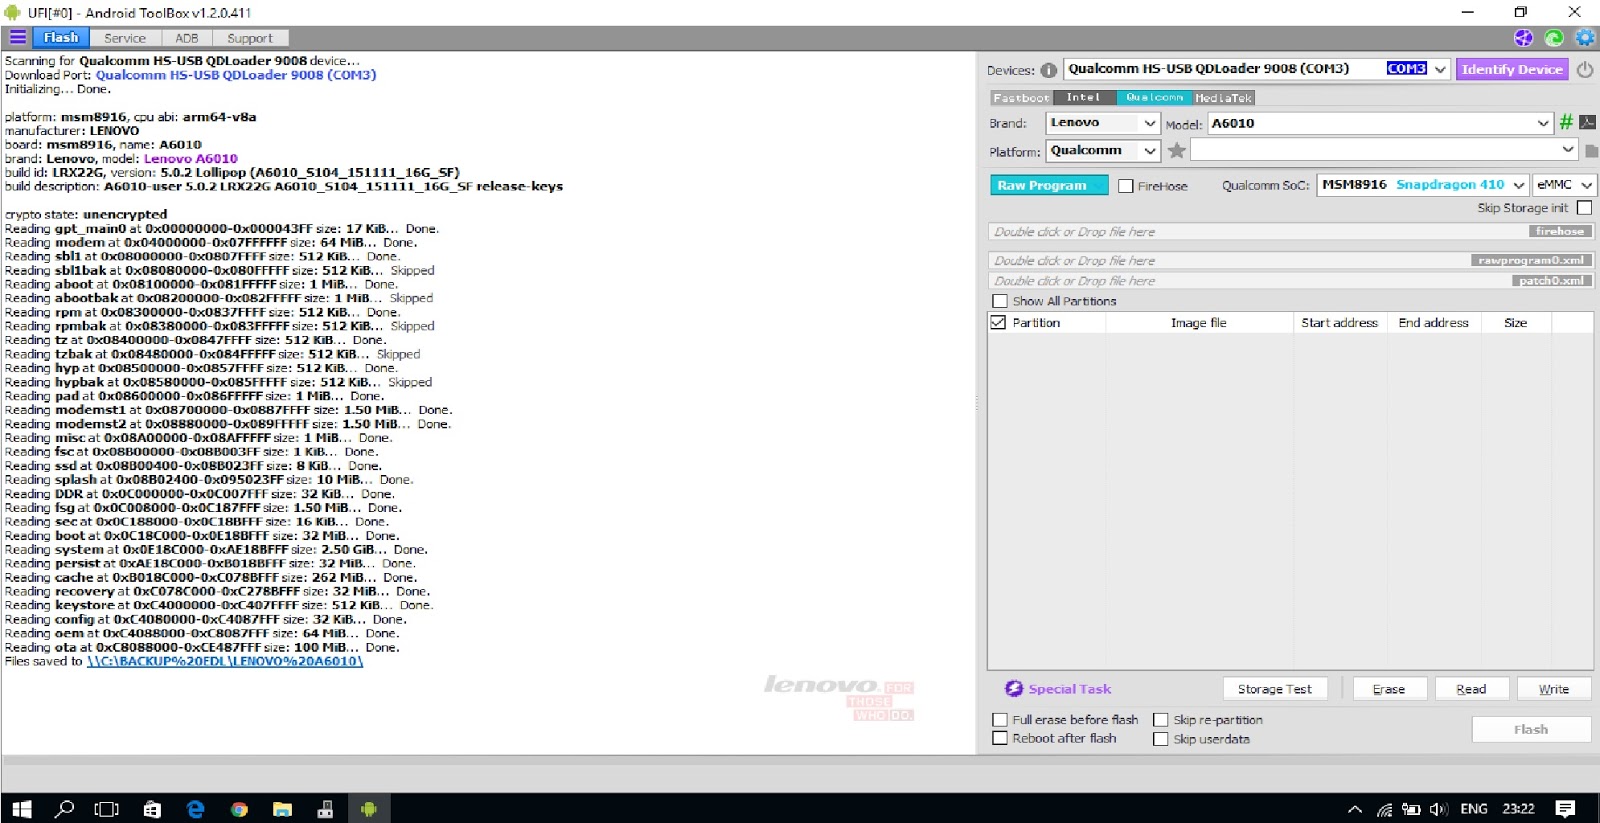Click the Special Task lightning icon
This screenshot has height=823, width=1600.
pos(1014,688)
